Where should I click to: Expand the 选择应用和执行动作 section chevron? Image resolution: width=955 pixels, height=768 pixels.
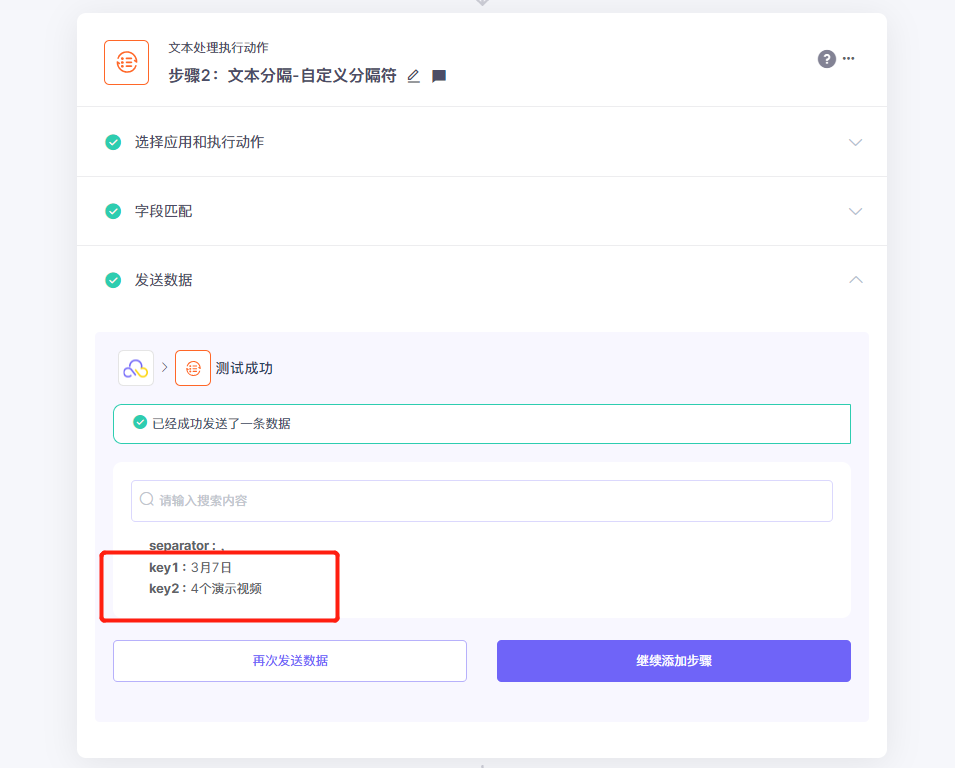pos(855,143)
